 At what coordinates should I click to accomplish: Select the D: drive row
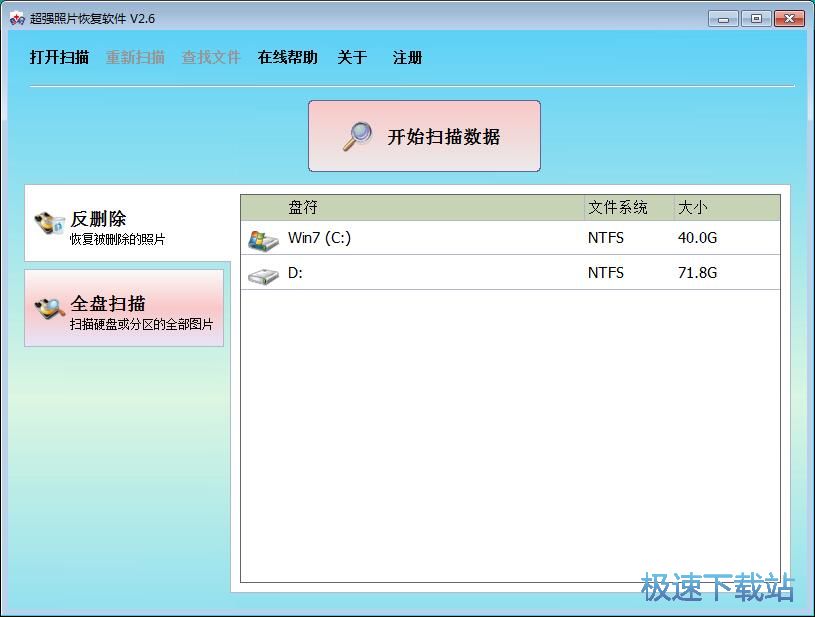click(x=510, y=273)
